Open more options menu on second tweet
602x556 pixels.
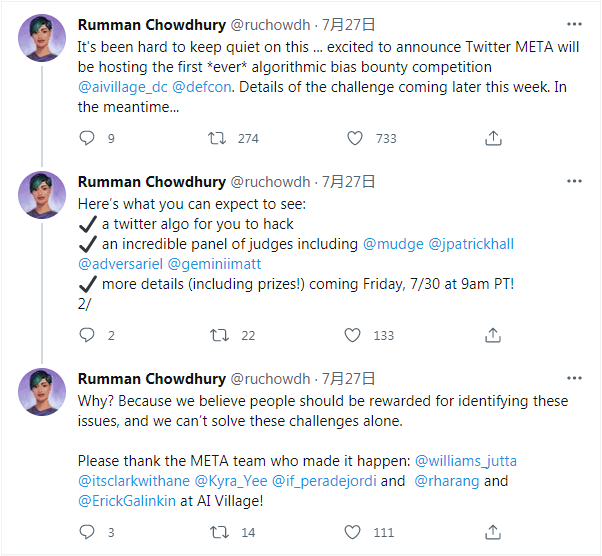[x=574, y=181]
